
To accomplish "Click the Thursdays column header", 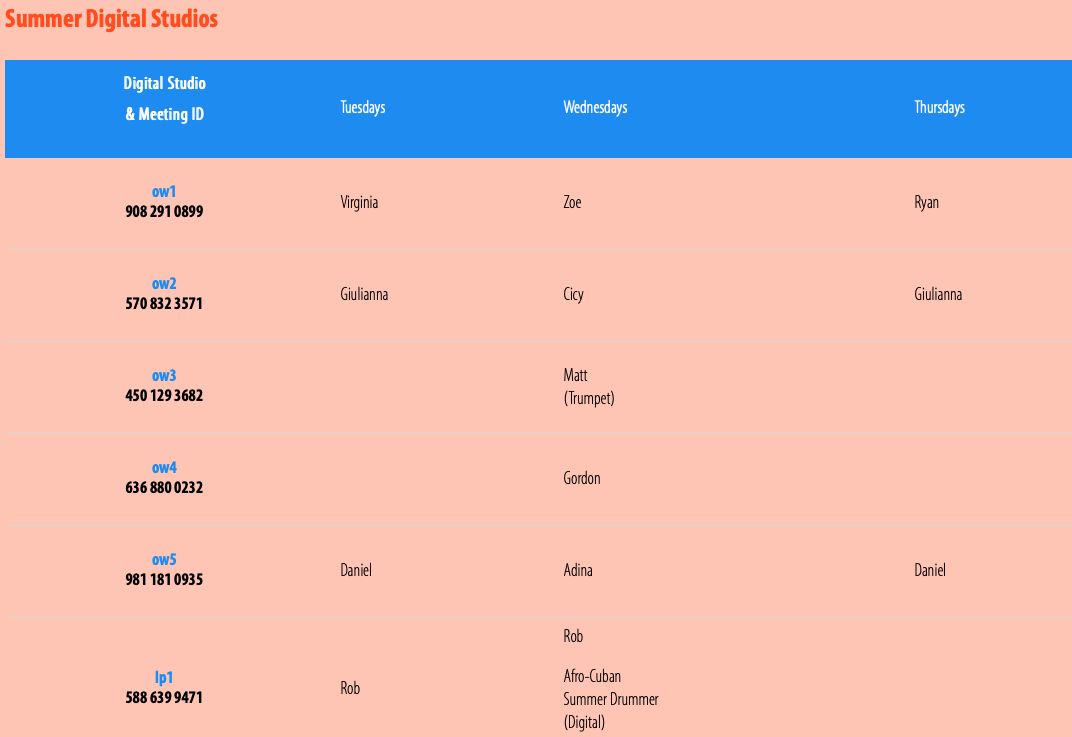I will 939,107.
